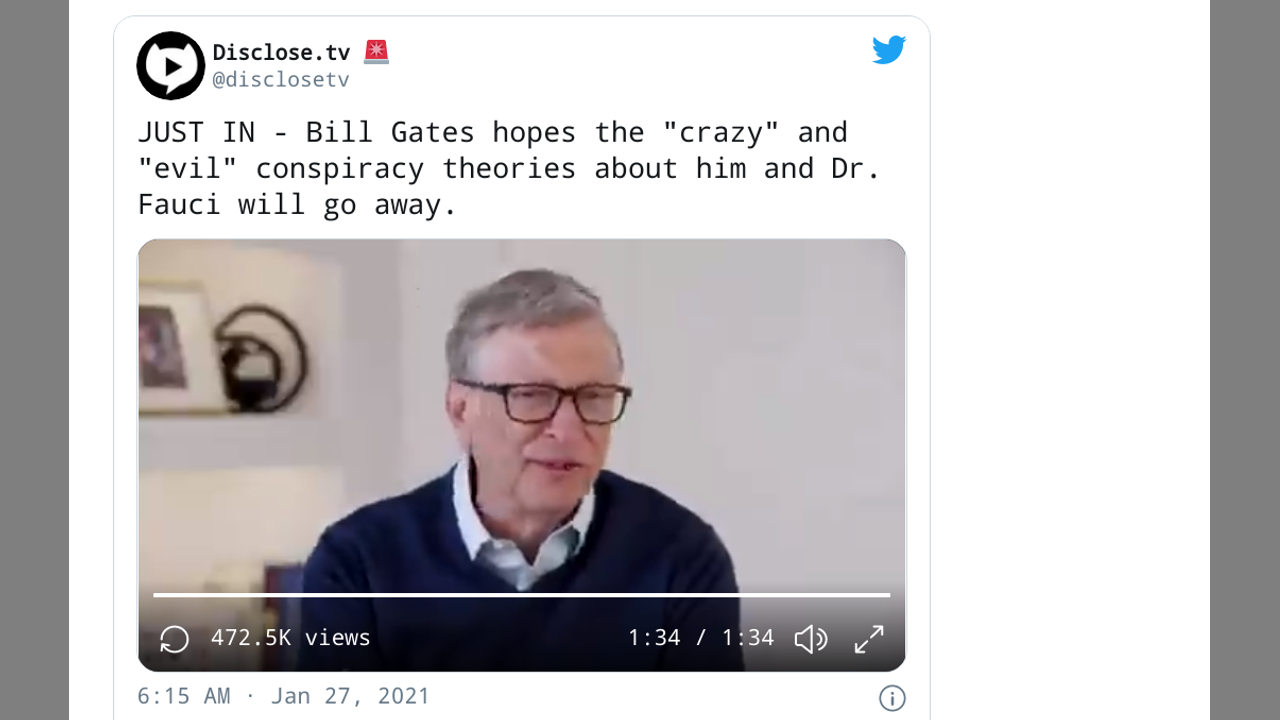Click the 472.5K views counter
The height and width of the screenshot is (720, 1280).
pos(290,638)
